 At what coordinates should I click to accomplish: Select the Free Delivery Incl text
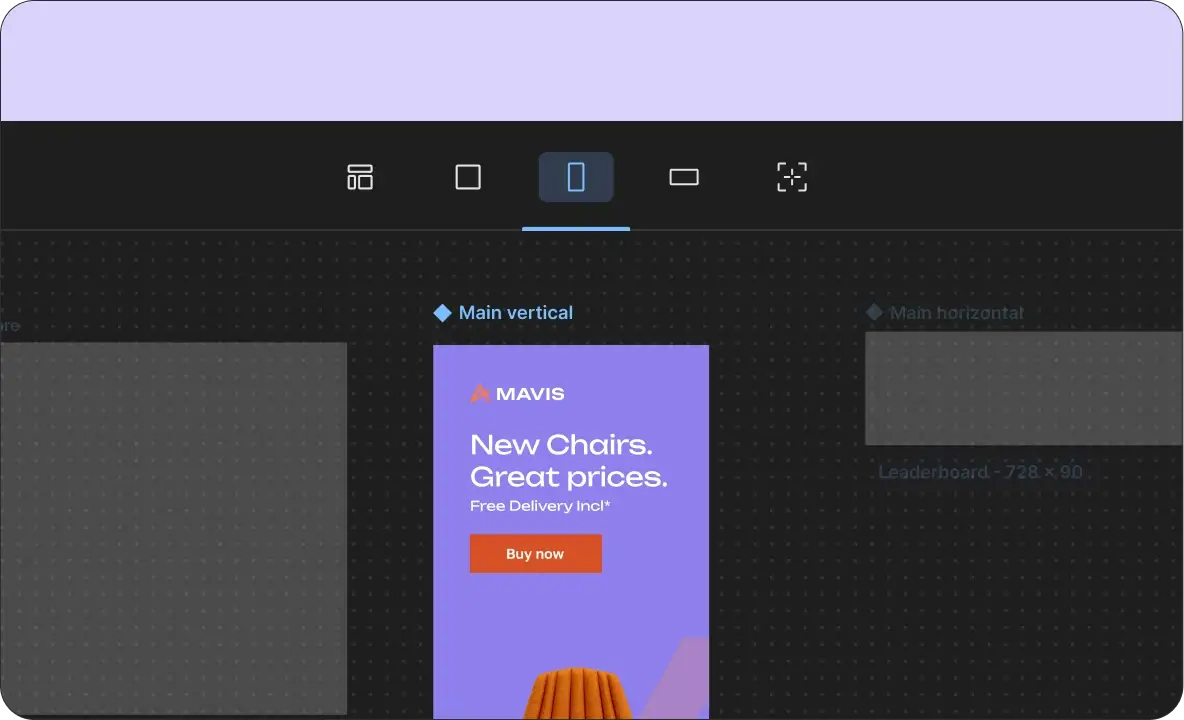[539, 505]
